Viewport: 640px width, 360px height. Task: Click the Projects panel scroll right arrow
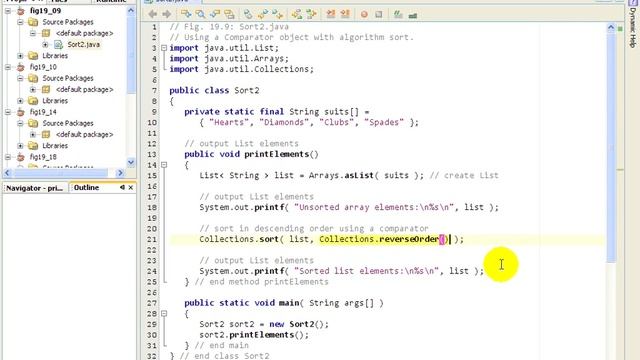120,173
